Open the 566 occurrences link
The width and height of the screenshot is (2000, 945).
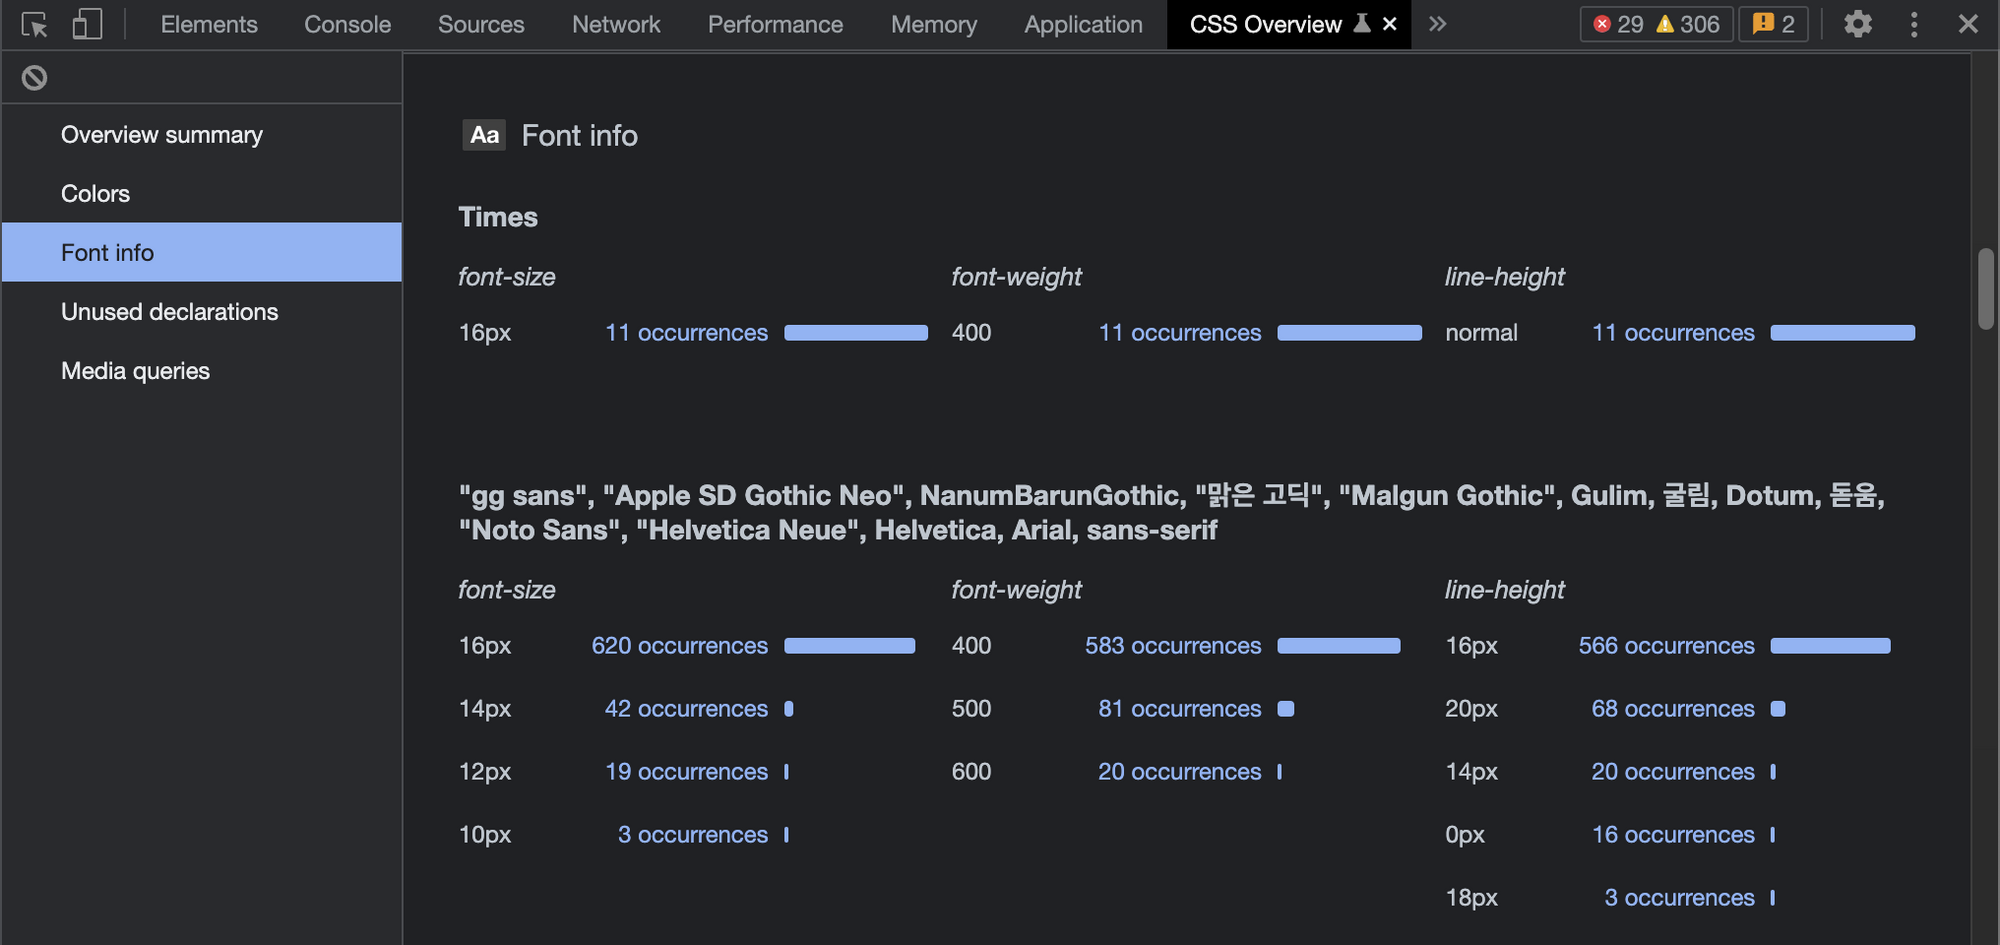coord(1666,646)
